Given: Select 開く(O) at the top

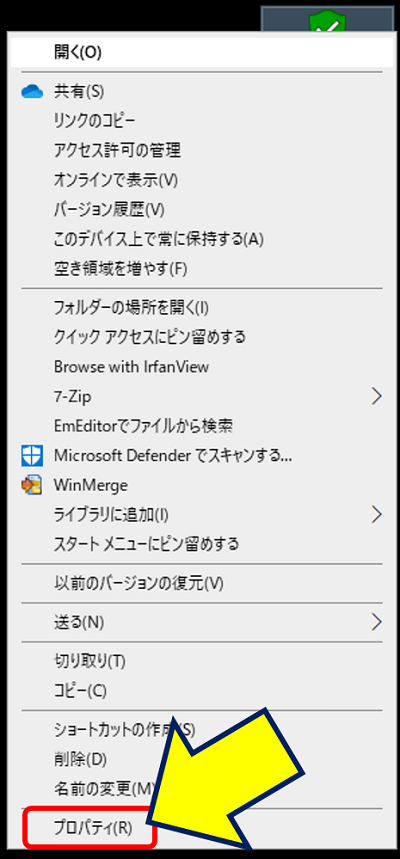Looking at the screenshot, I should pos(201,53).
